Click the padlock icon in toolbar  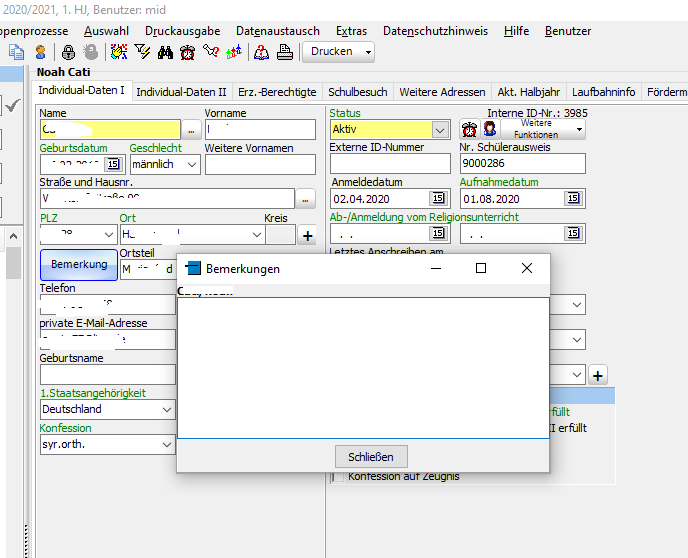(x=69, y=52)
